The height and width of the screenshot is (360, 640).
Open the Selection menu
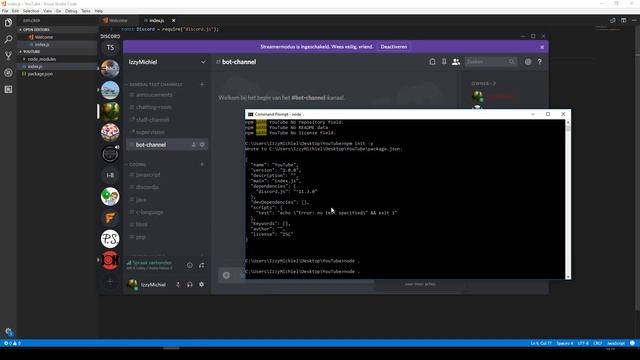click(x=31, y=11)
